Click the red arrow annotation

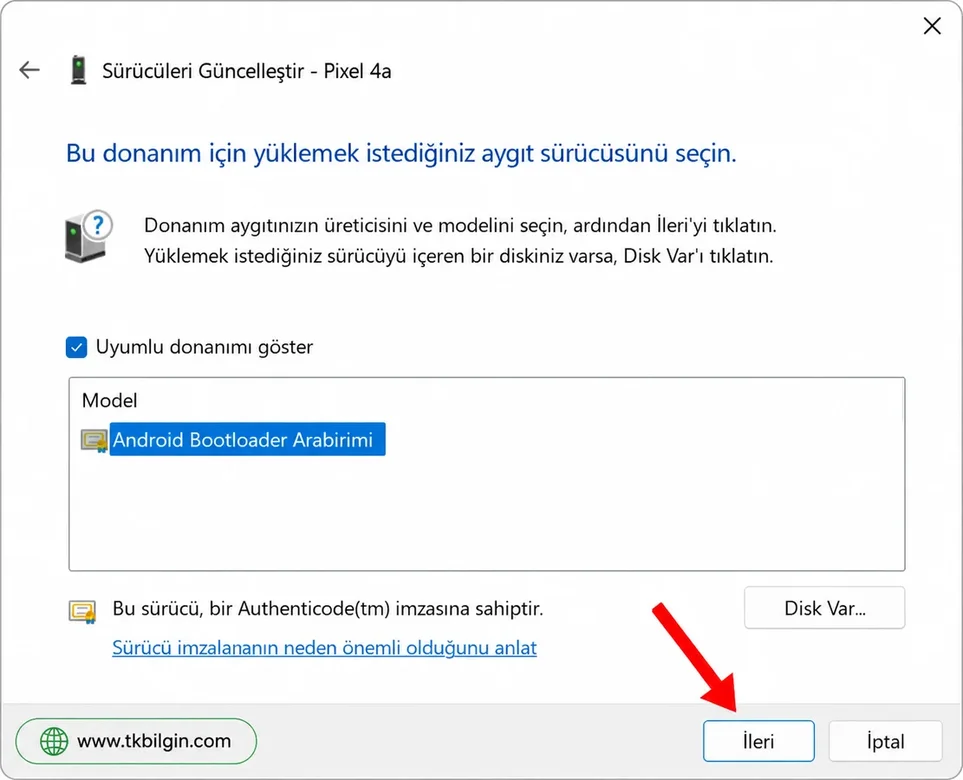click(x=697, y=658)
